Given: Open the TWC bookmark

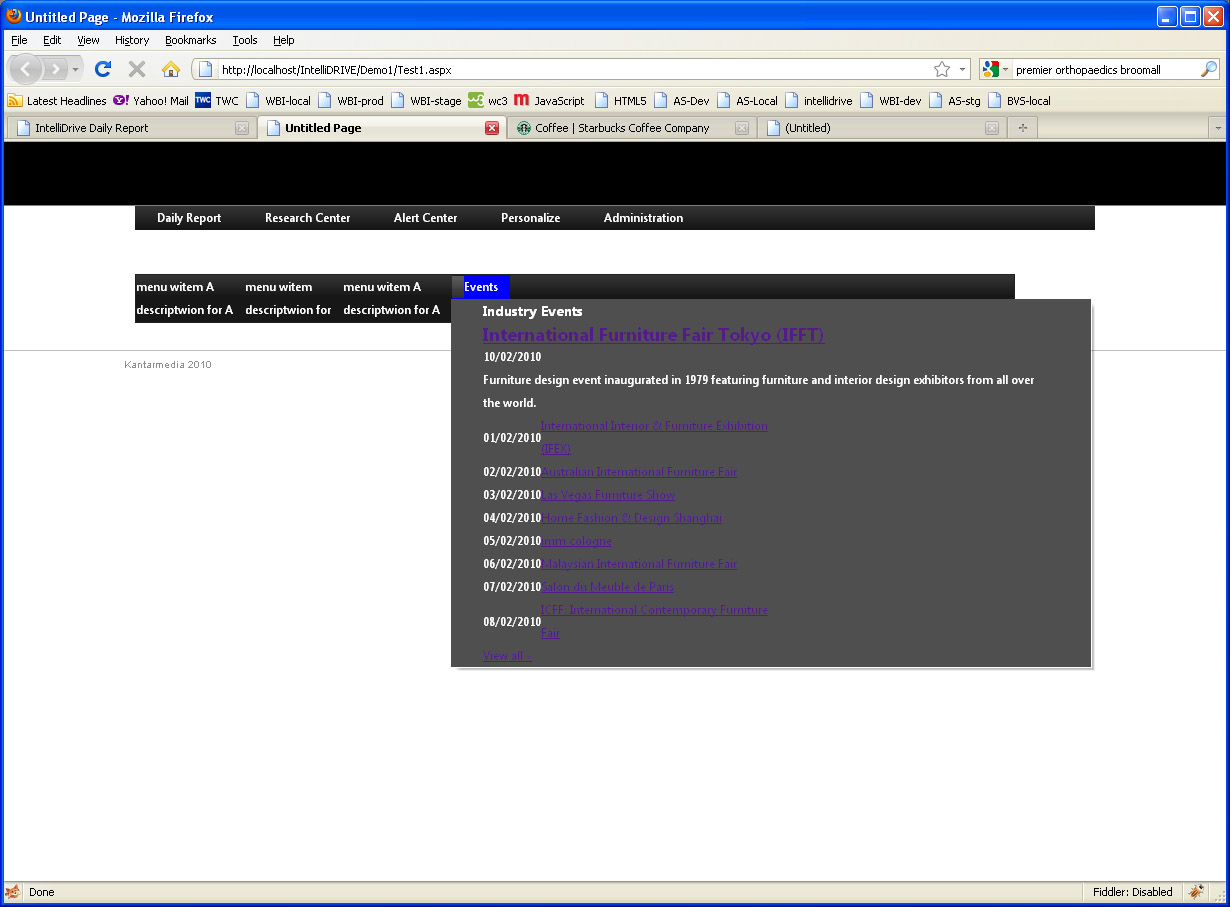Looking at the screenshot, I should pyautogui.click(x=217, y=100).
